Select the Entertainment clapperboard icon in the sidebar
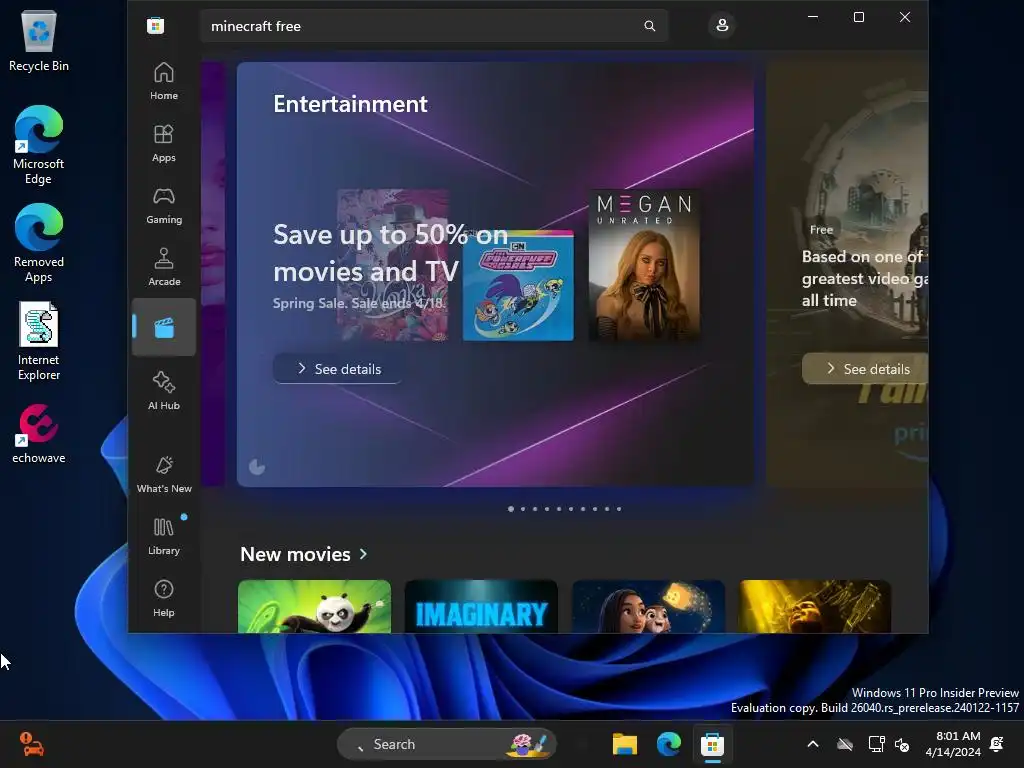1024x768 pixels. (x=163, y=327)
